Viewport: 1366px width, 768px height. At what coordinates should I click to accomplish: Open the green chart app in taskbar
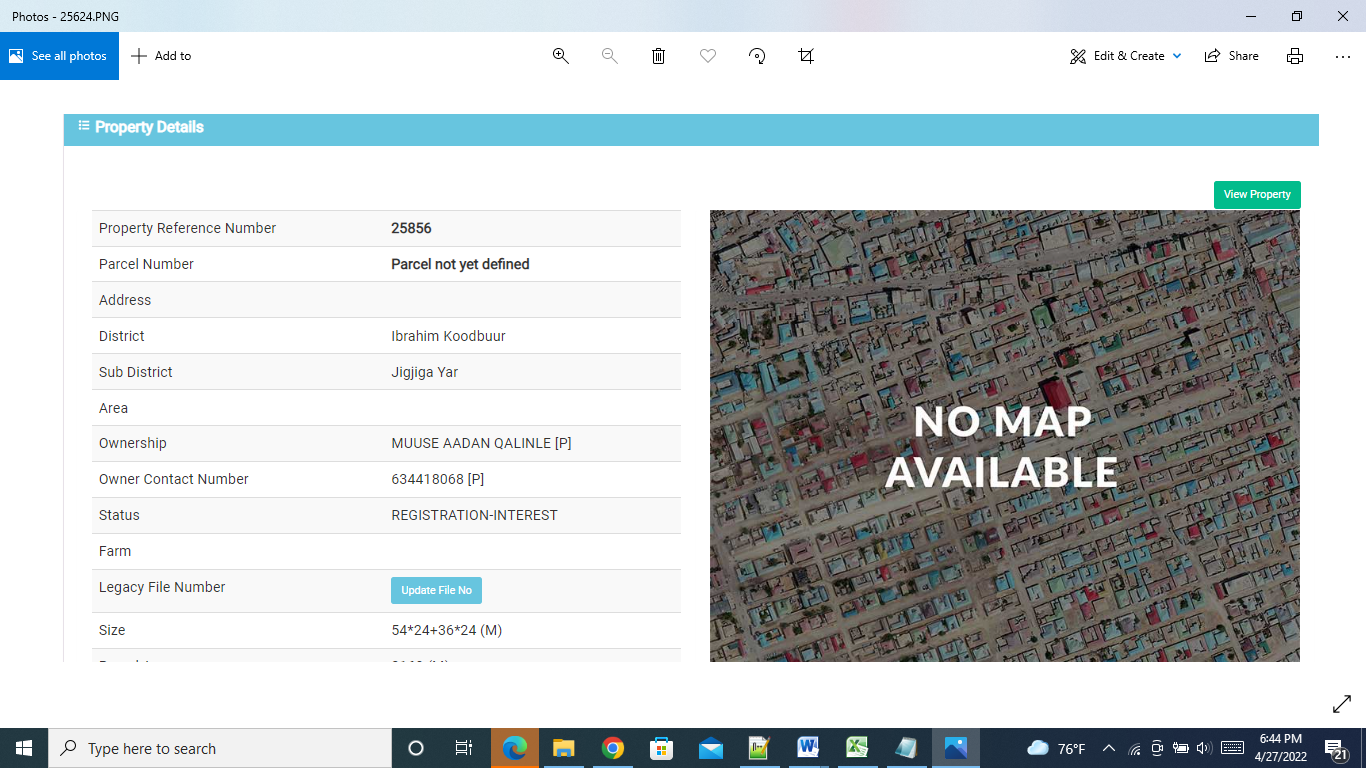pos(760,748)
